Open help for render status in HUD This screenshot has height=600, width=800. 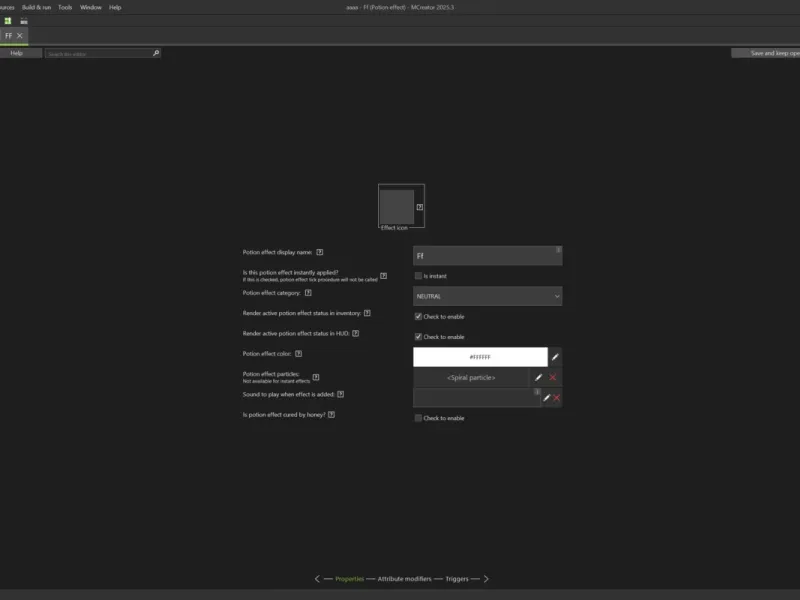(x=356, y=334)
